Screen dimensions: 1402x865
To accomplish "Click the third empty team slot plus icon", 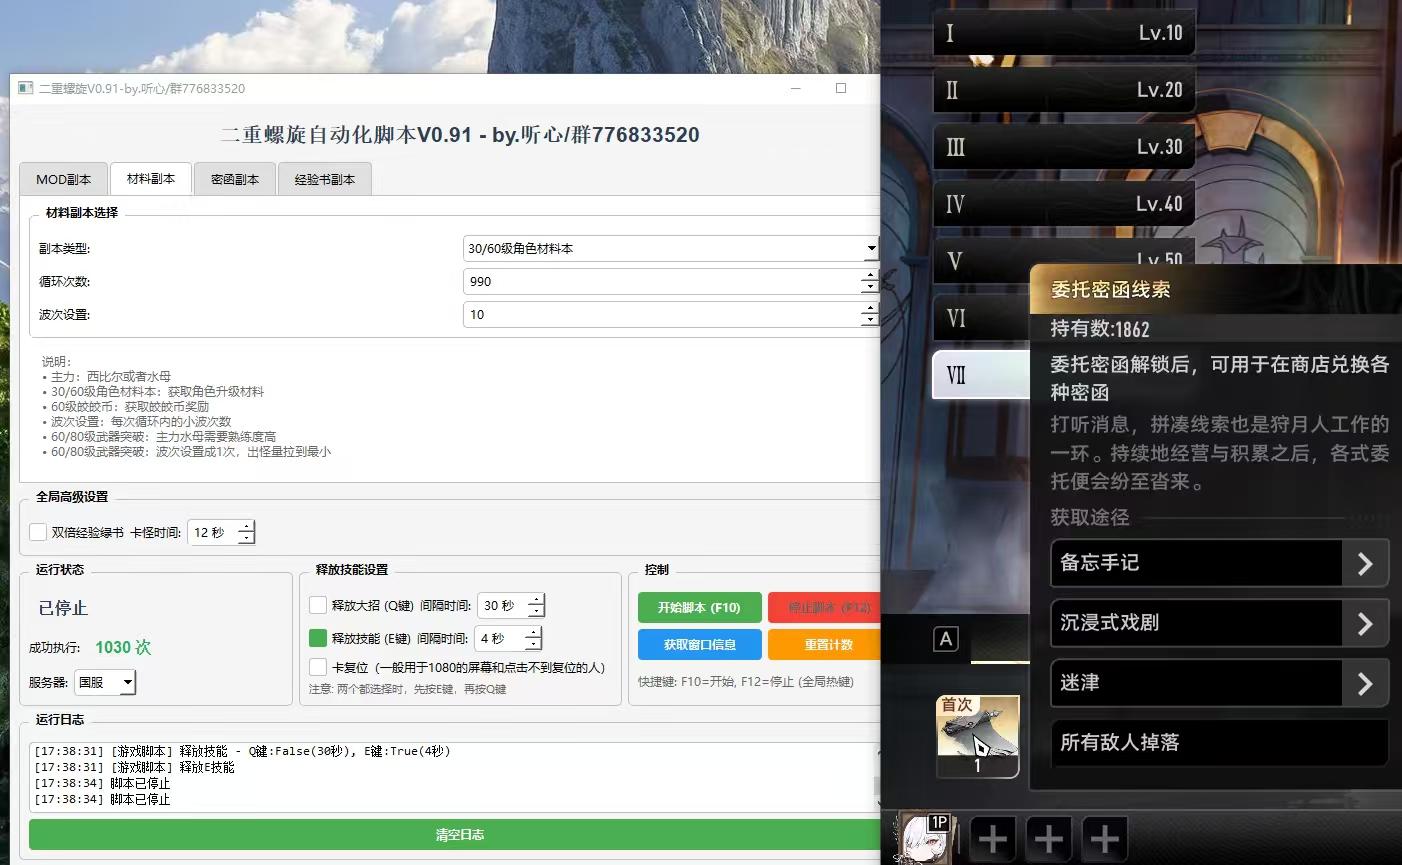I will pos(1103,838).
